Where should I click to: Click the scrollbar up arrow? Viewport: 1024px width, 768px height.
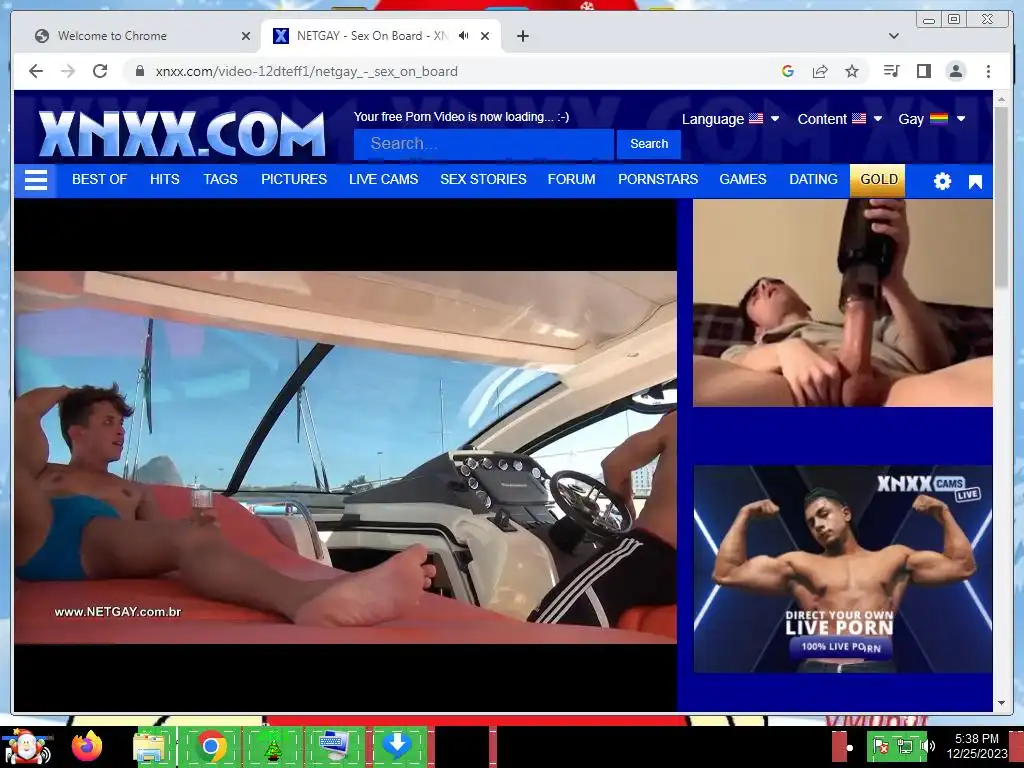pos(1001,99)
